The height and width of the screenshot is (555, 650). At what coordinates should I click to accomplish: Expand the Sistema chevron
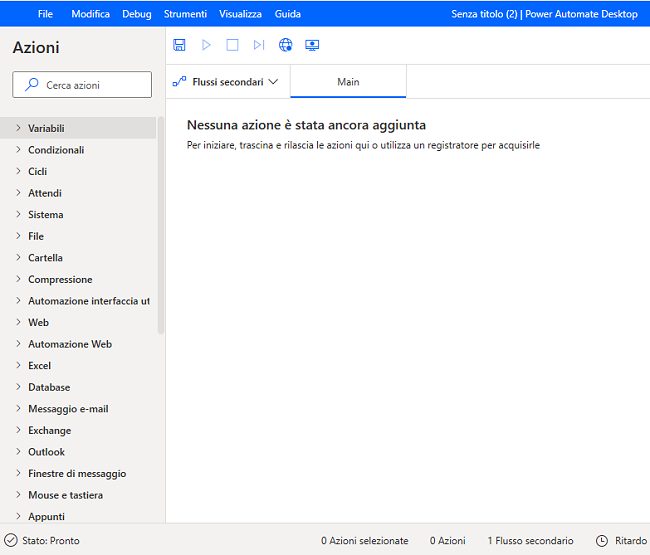coord(18,214)
